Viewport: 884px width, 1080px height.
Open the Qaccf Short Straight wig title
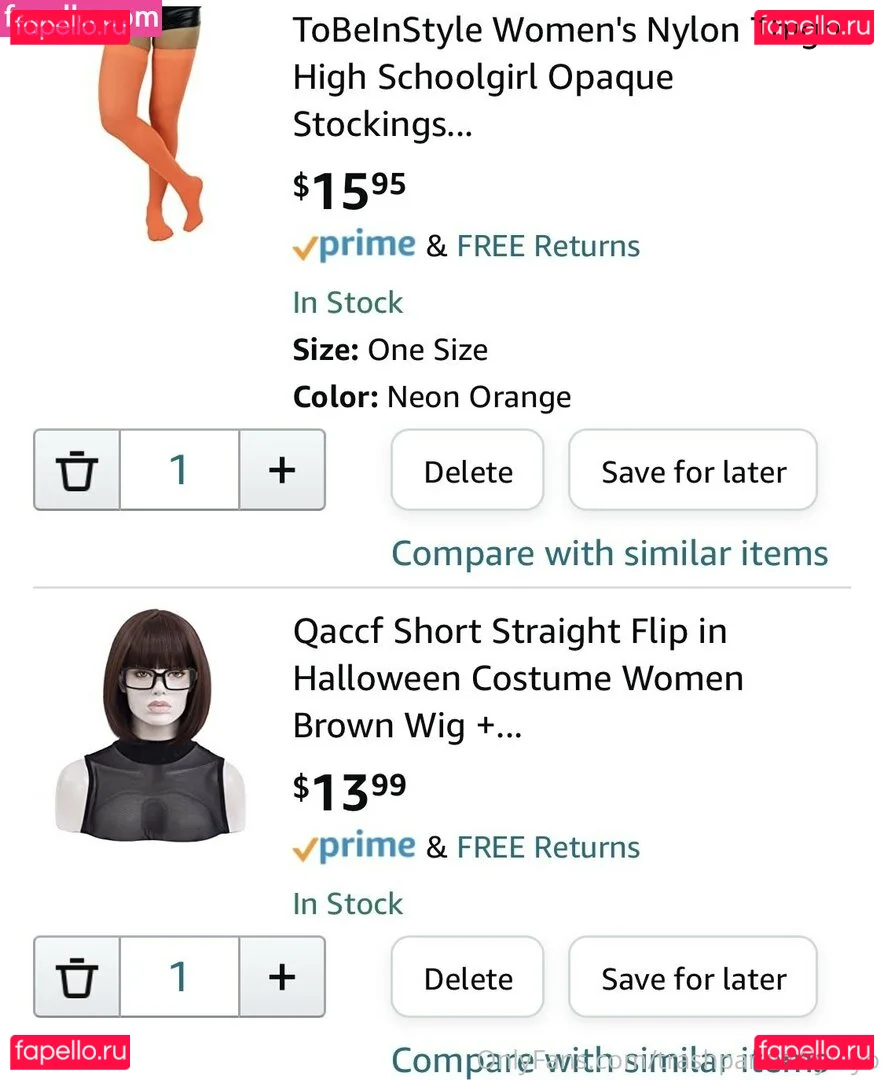(517, 679)
